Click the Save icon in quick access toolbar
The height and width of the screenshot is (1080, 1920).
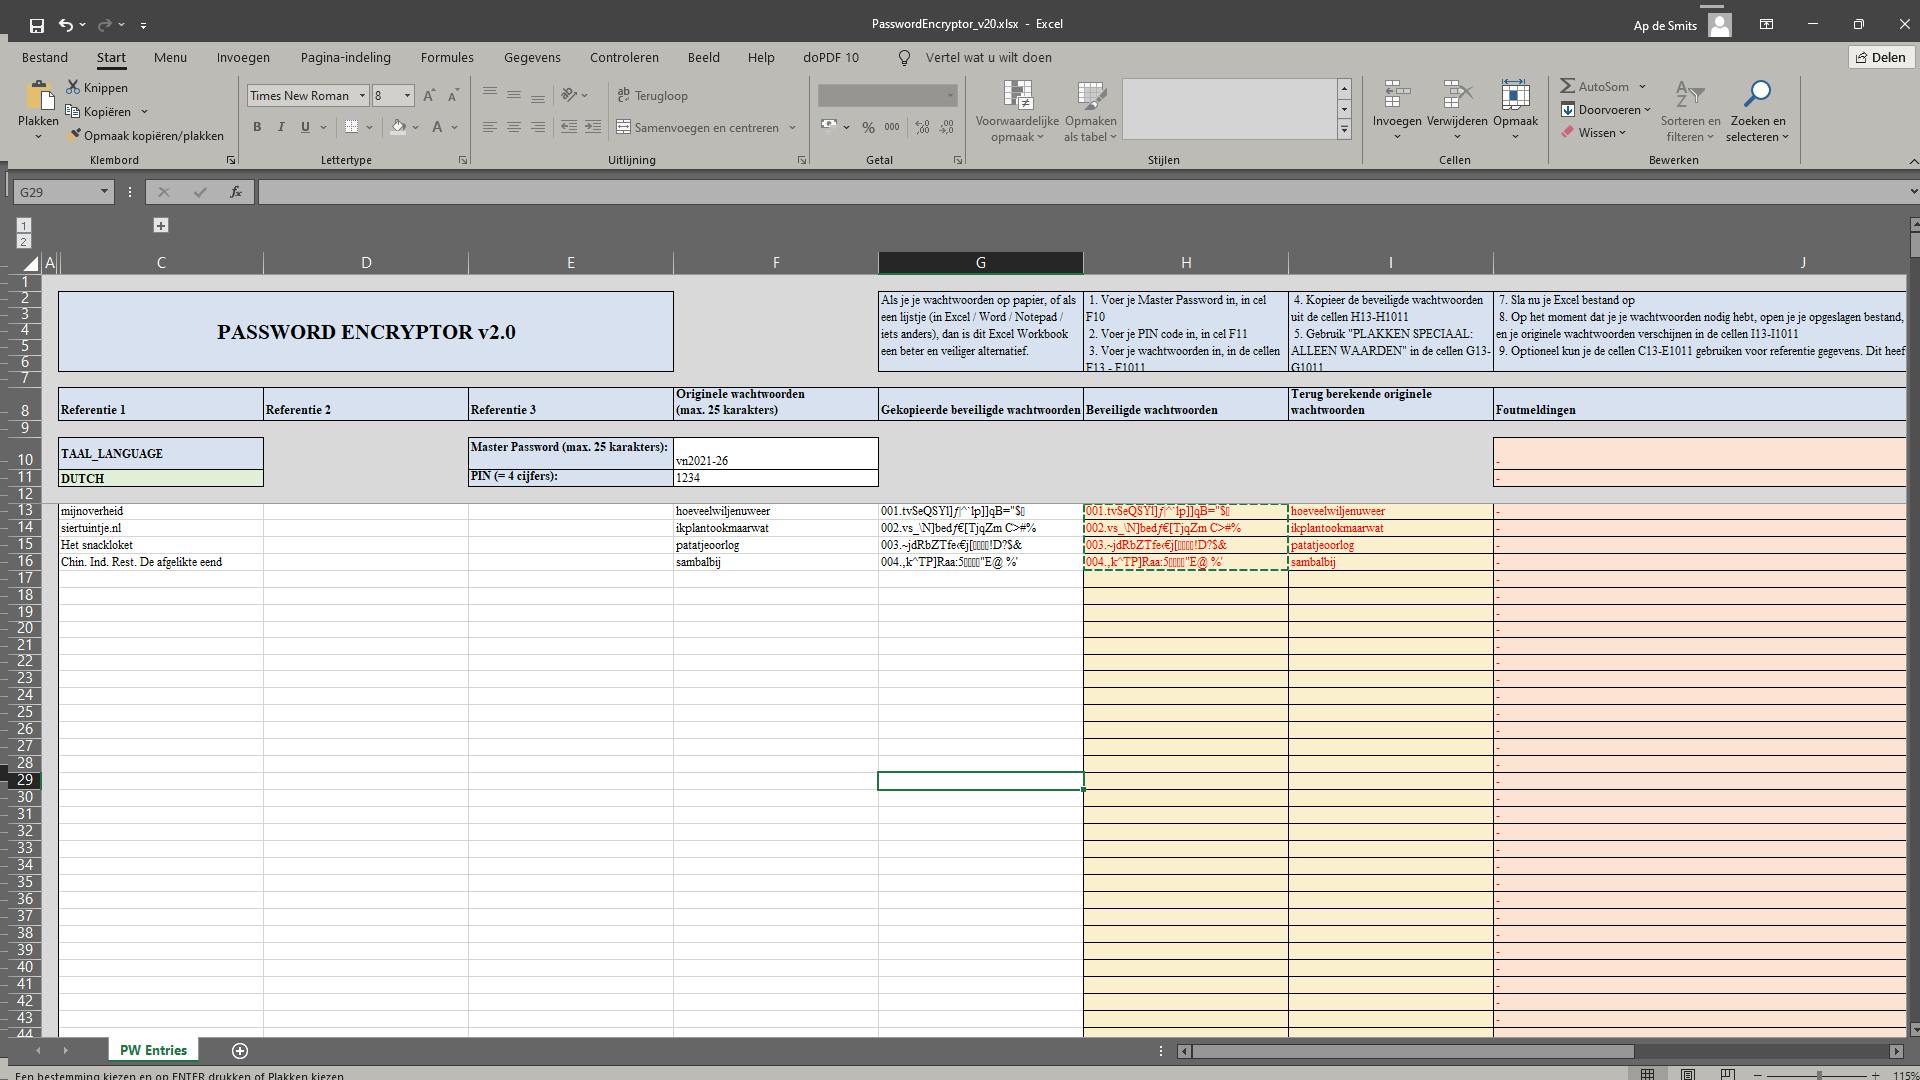click(x=36, y=25)
